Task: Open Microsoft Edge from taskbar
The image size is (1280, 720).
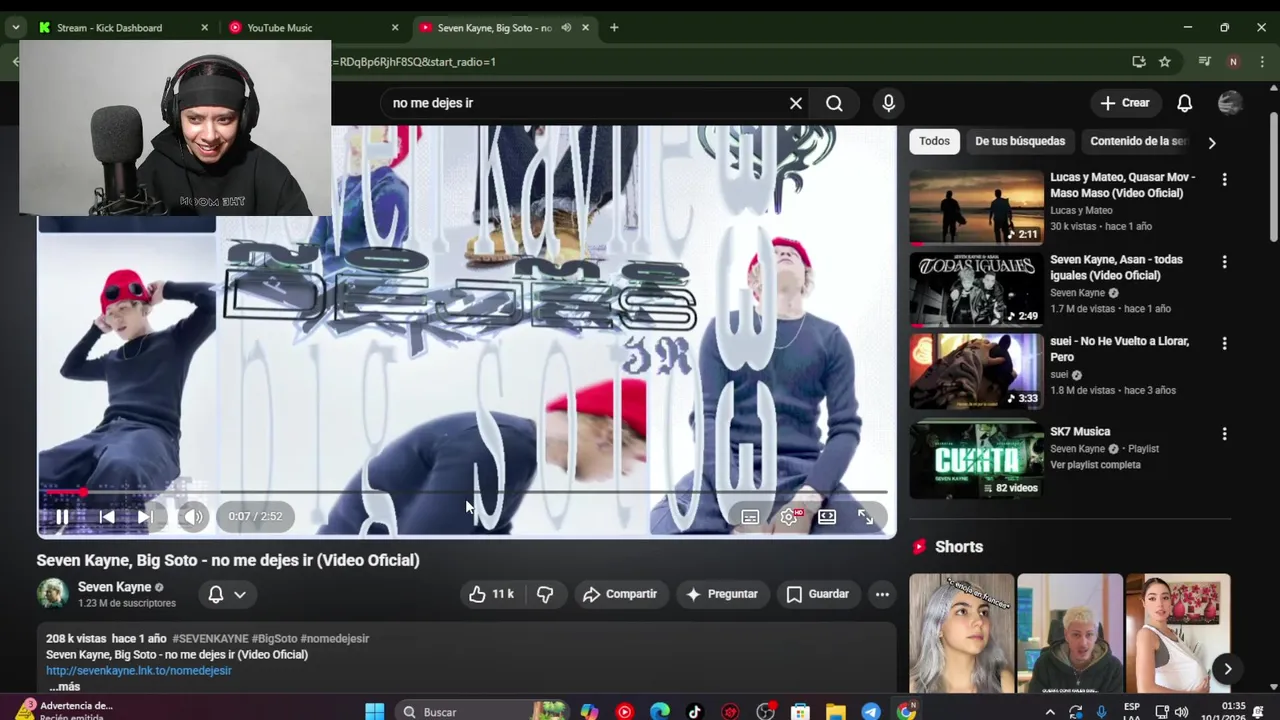Action: coord(660,712)
